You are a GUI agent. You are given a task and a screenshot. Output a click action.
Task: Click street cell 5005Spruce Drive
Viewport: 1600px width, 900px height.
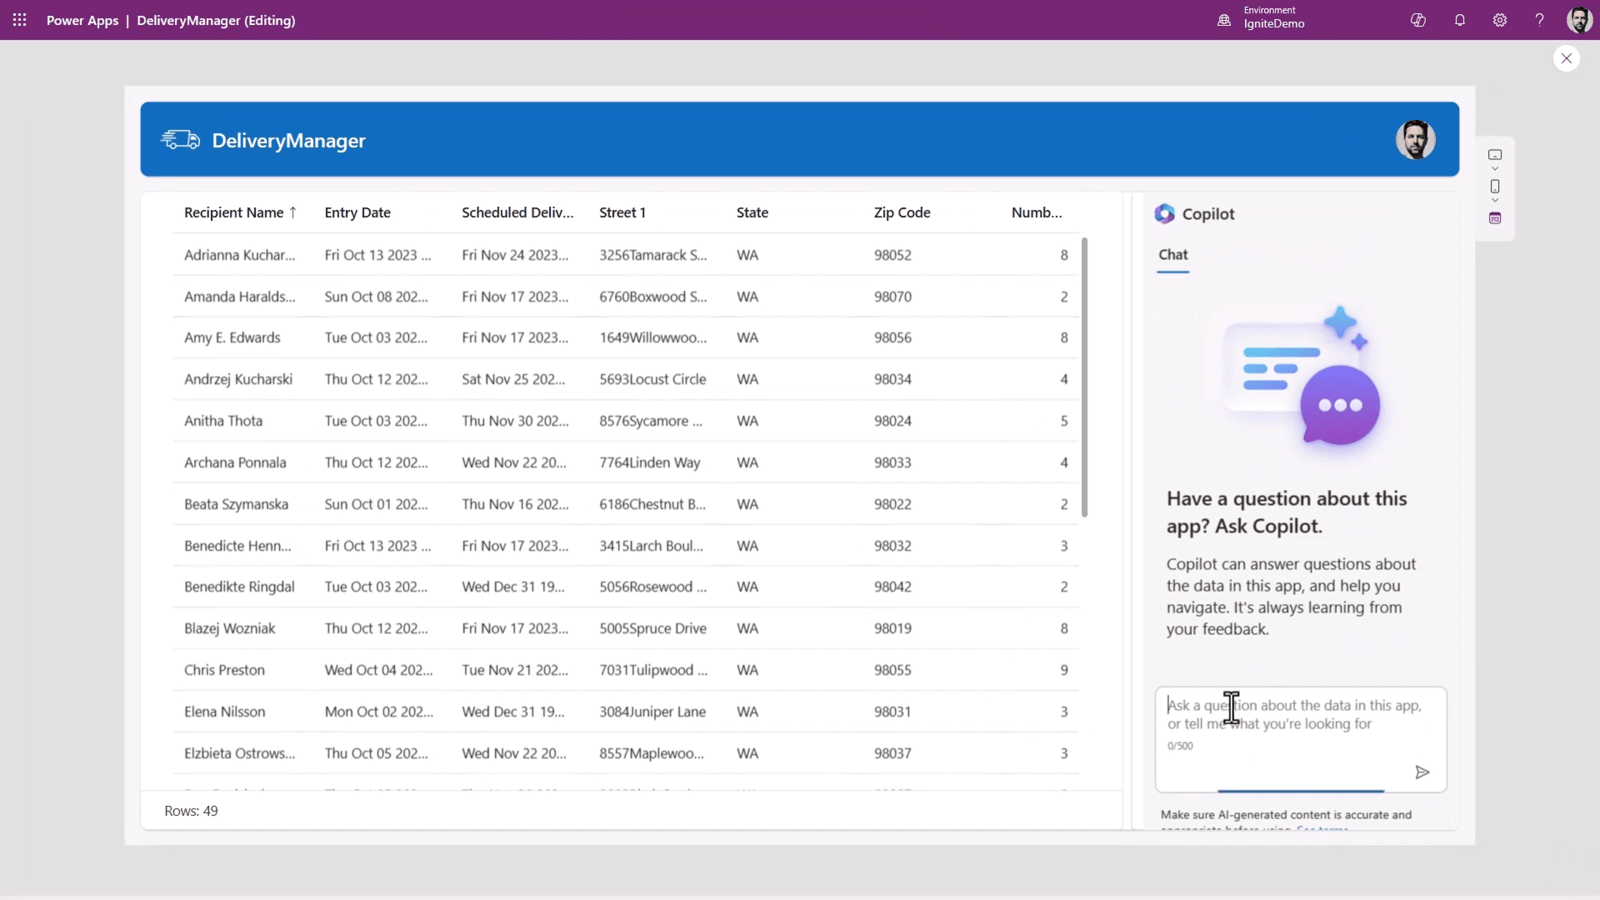653,629
